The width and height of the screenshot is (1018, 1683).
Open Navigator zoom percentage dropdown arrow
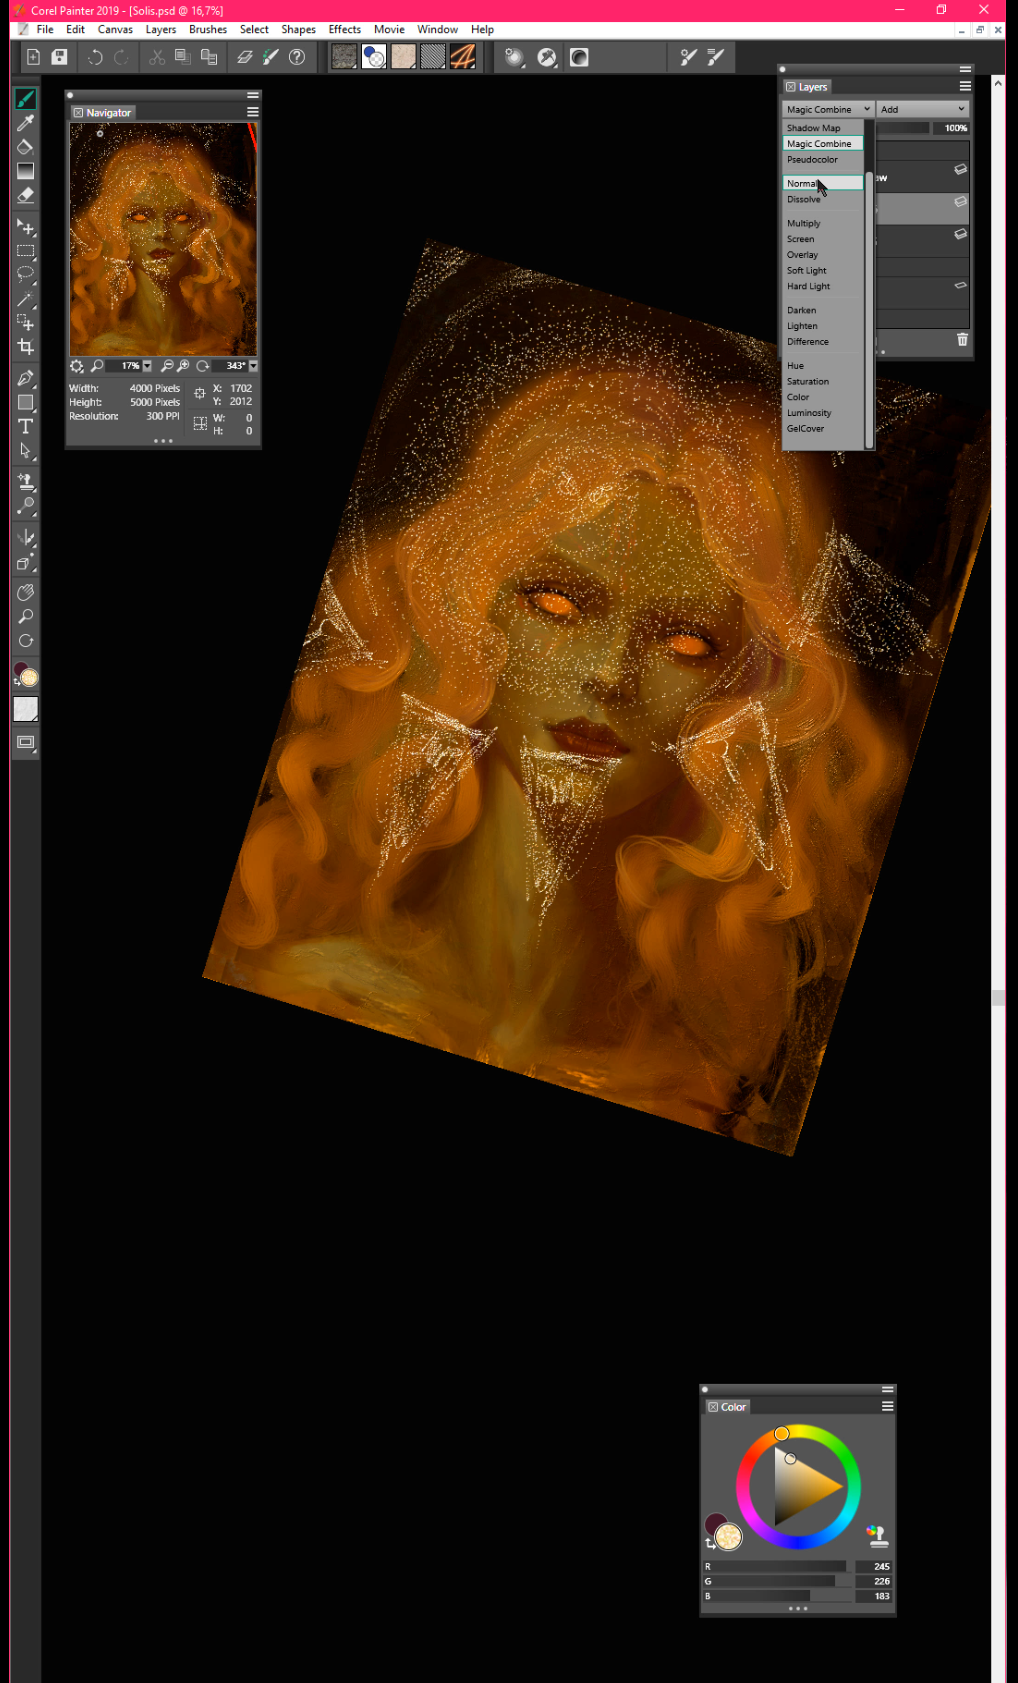pos(147,366)
